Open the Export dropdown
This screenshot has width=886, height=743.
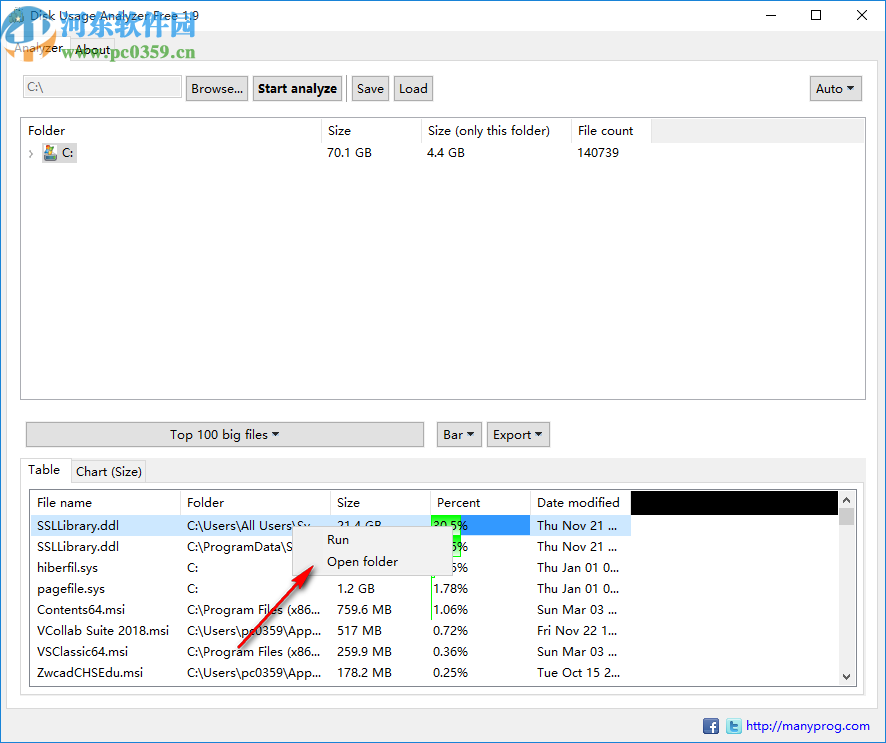tap(518, 434)
